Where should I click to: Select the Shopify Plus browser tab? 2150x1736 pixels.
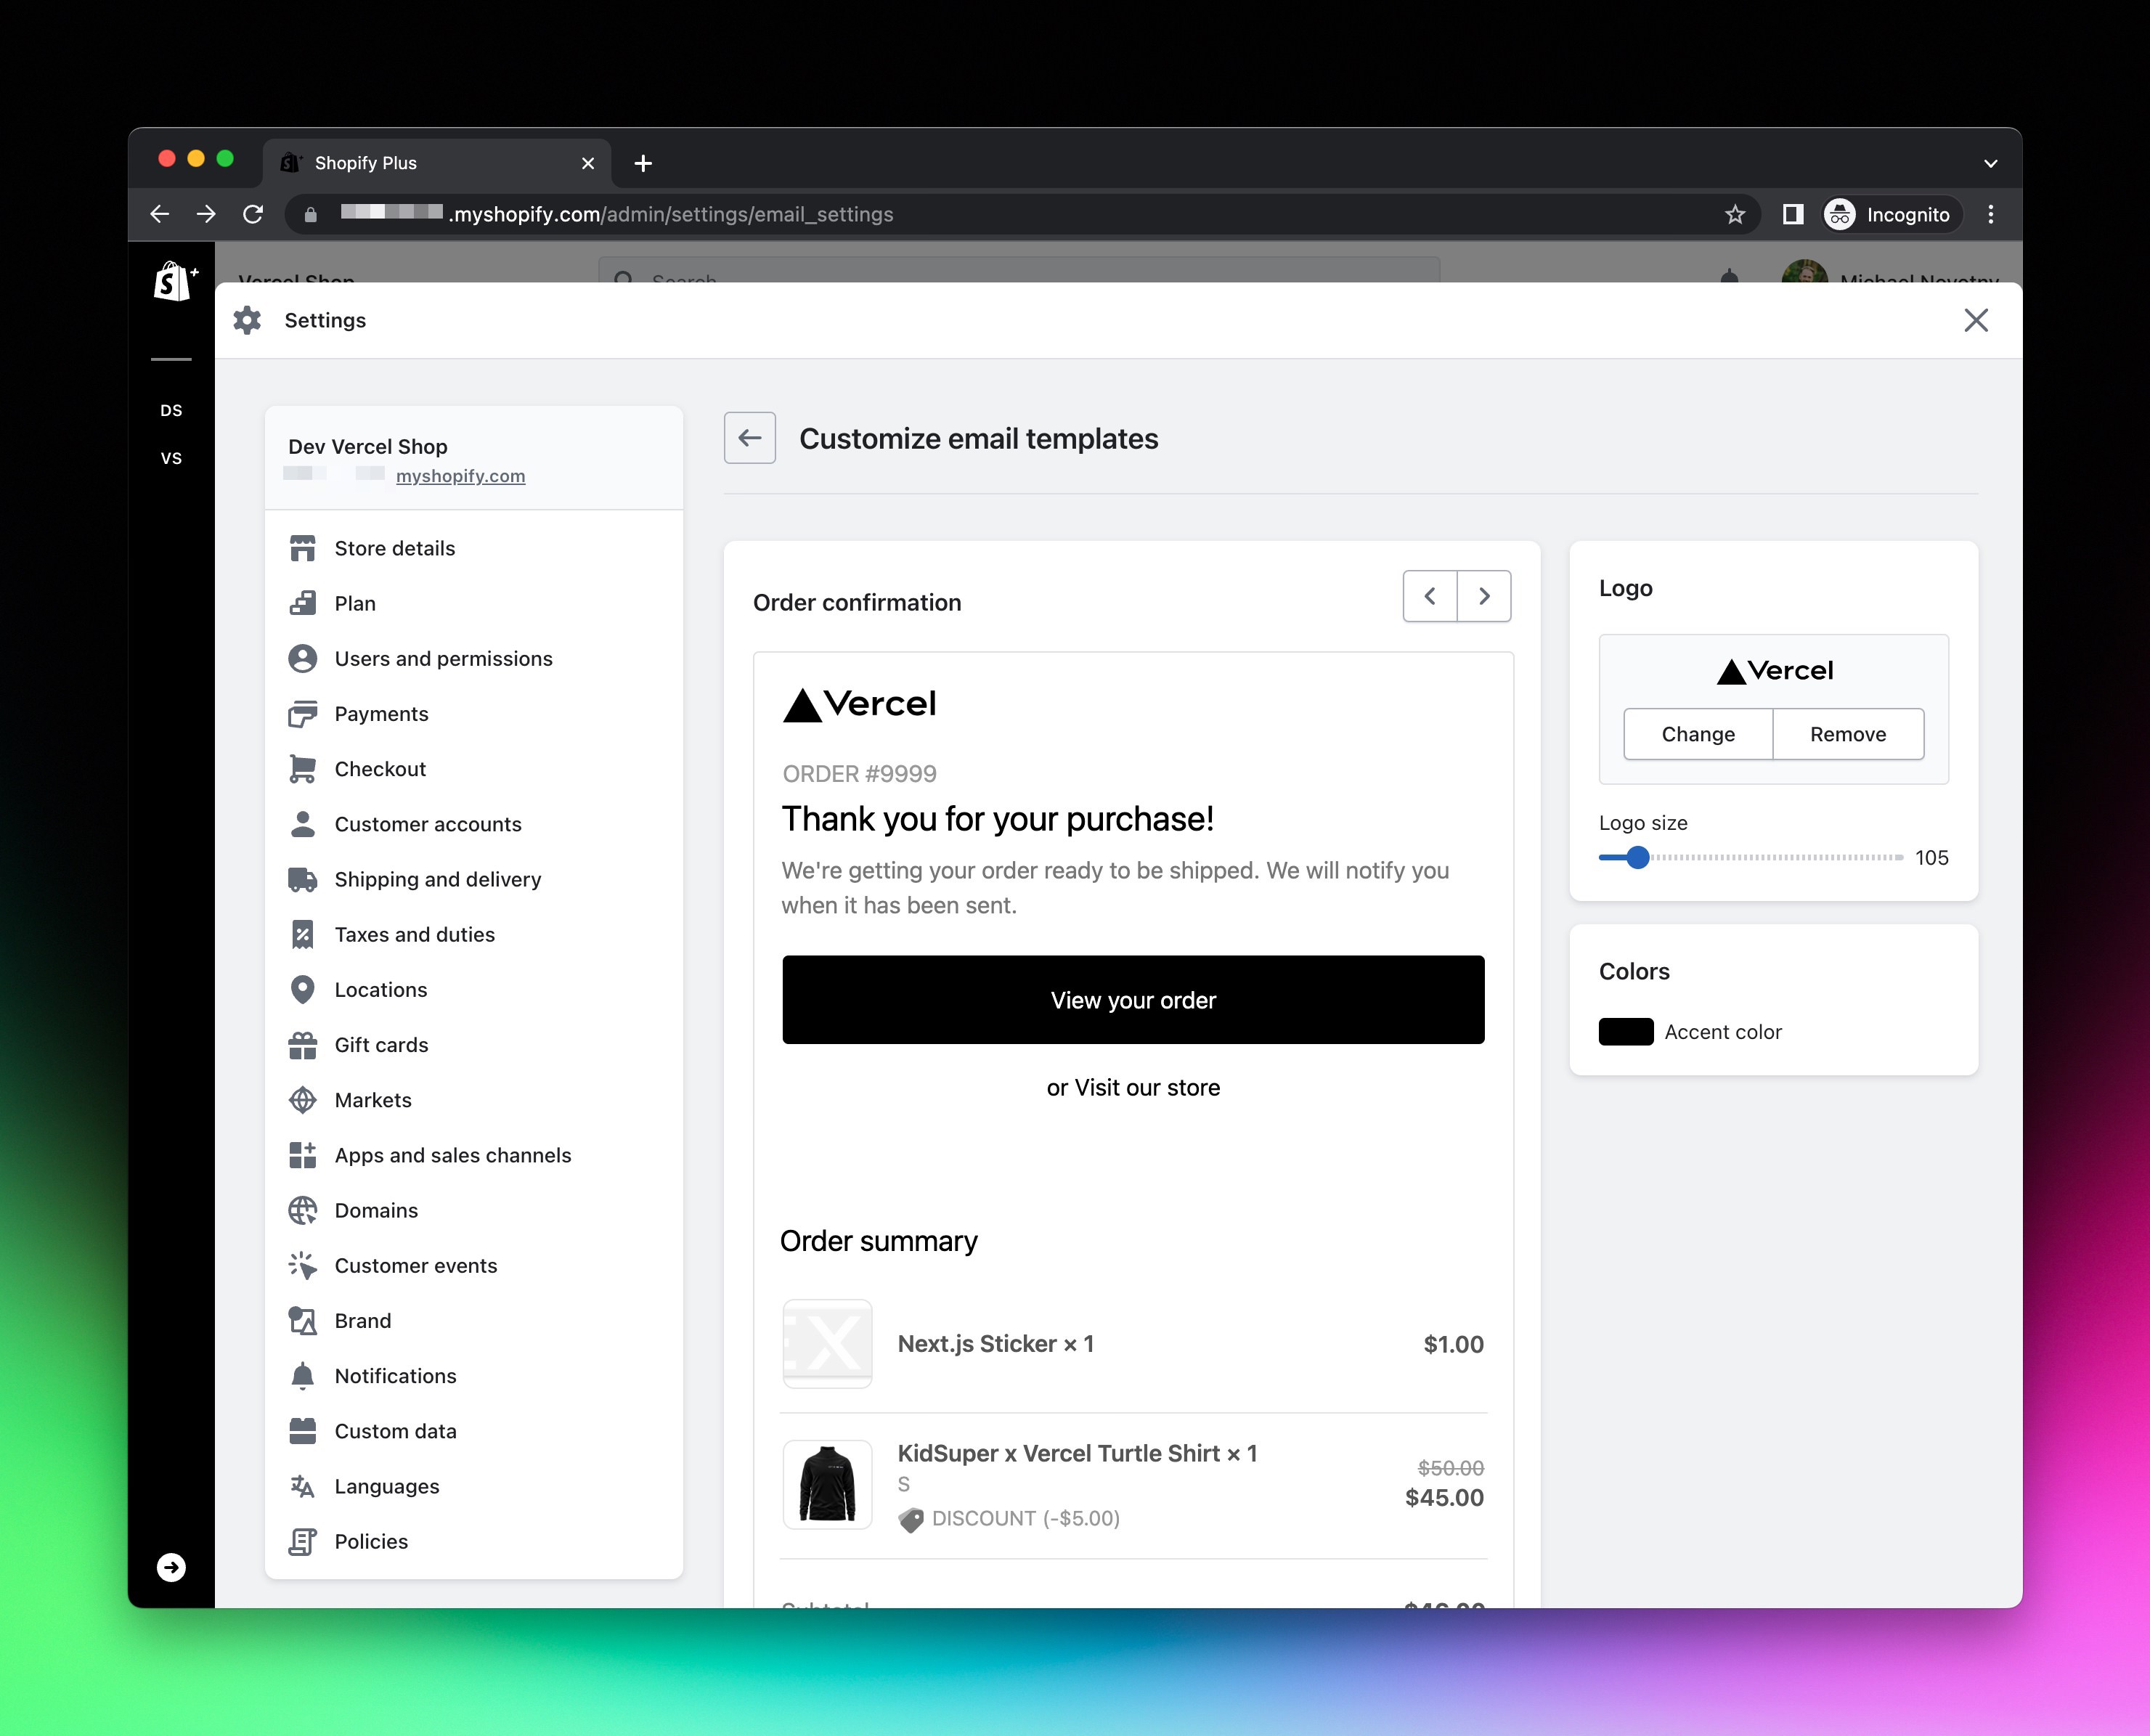(x=437, y=163)
